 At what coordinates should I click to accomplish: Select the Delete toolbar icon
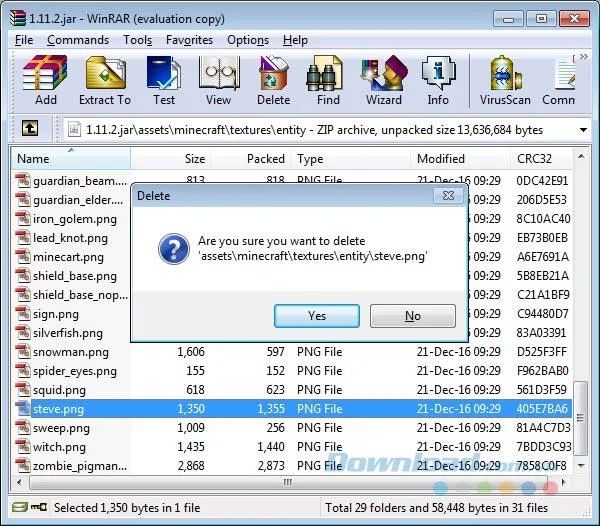click(273, 80)
